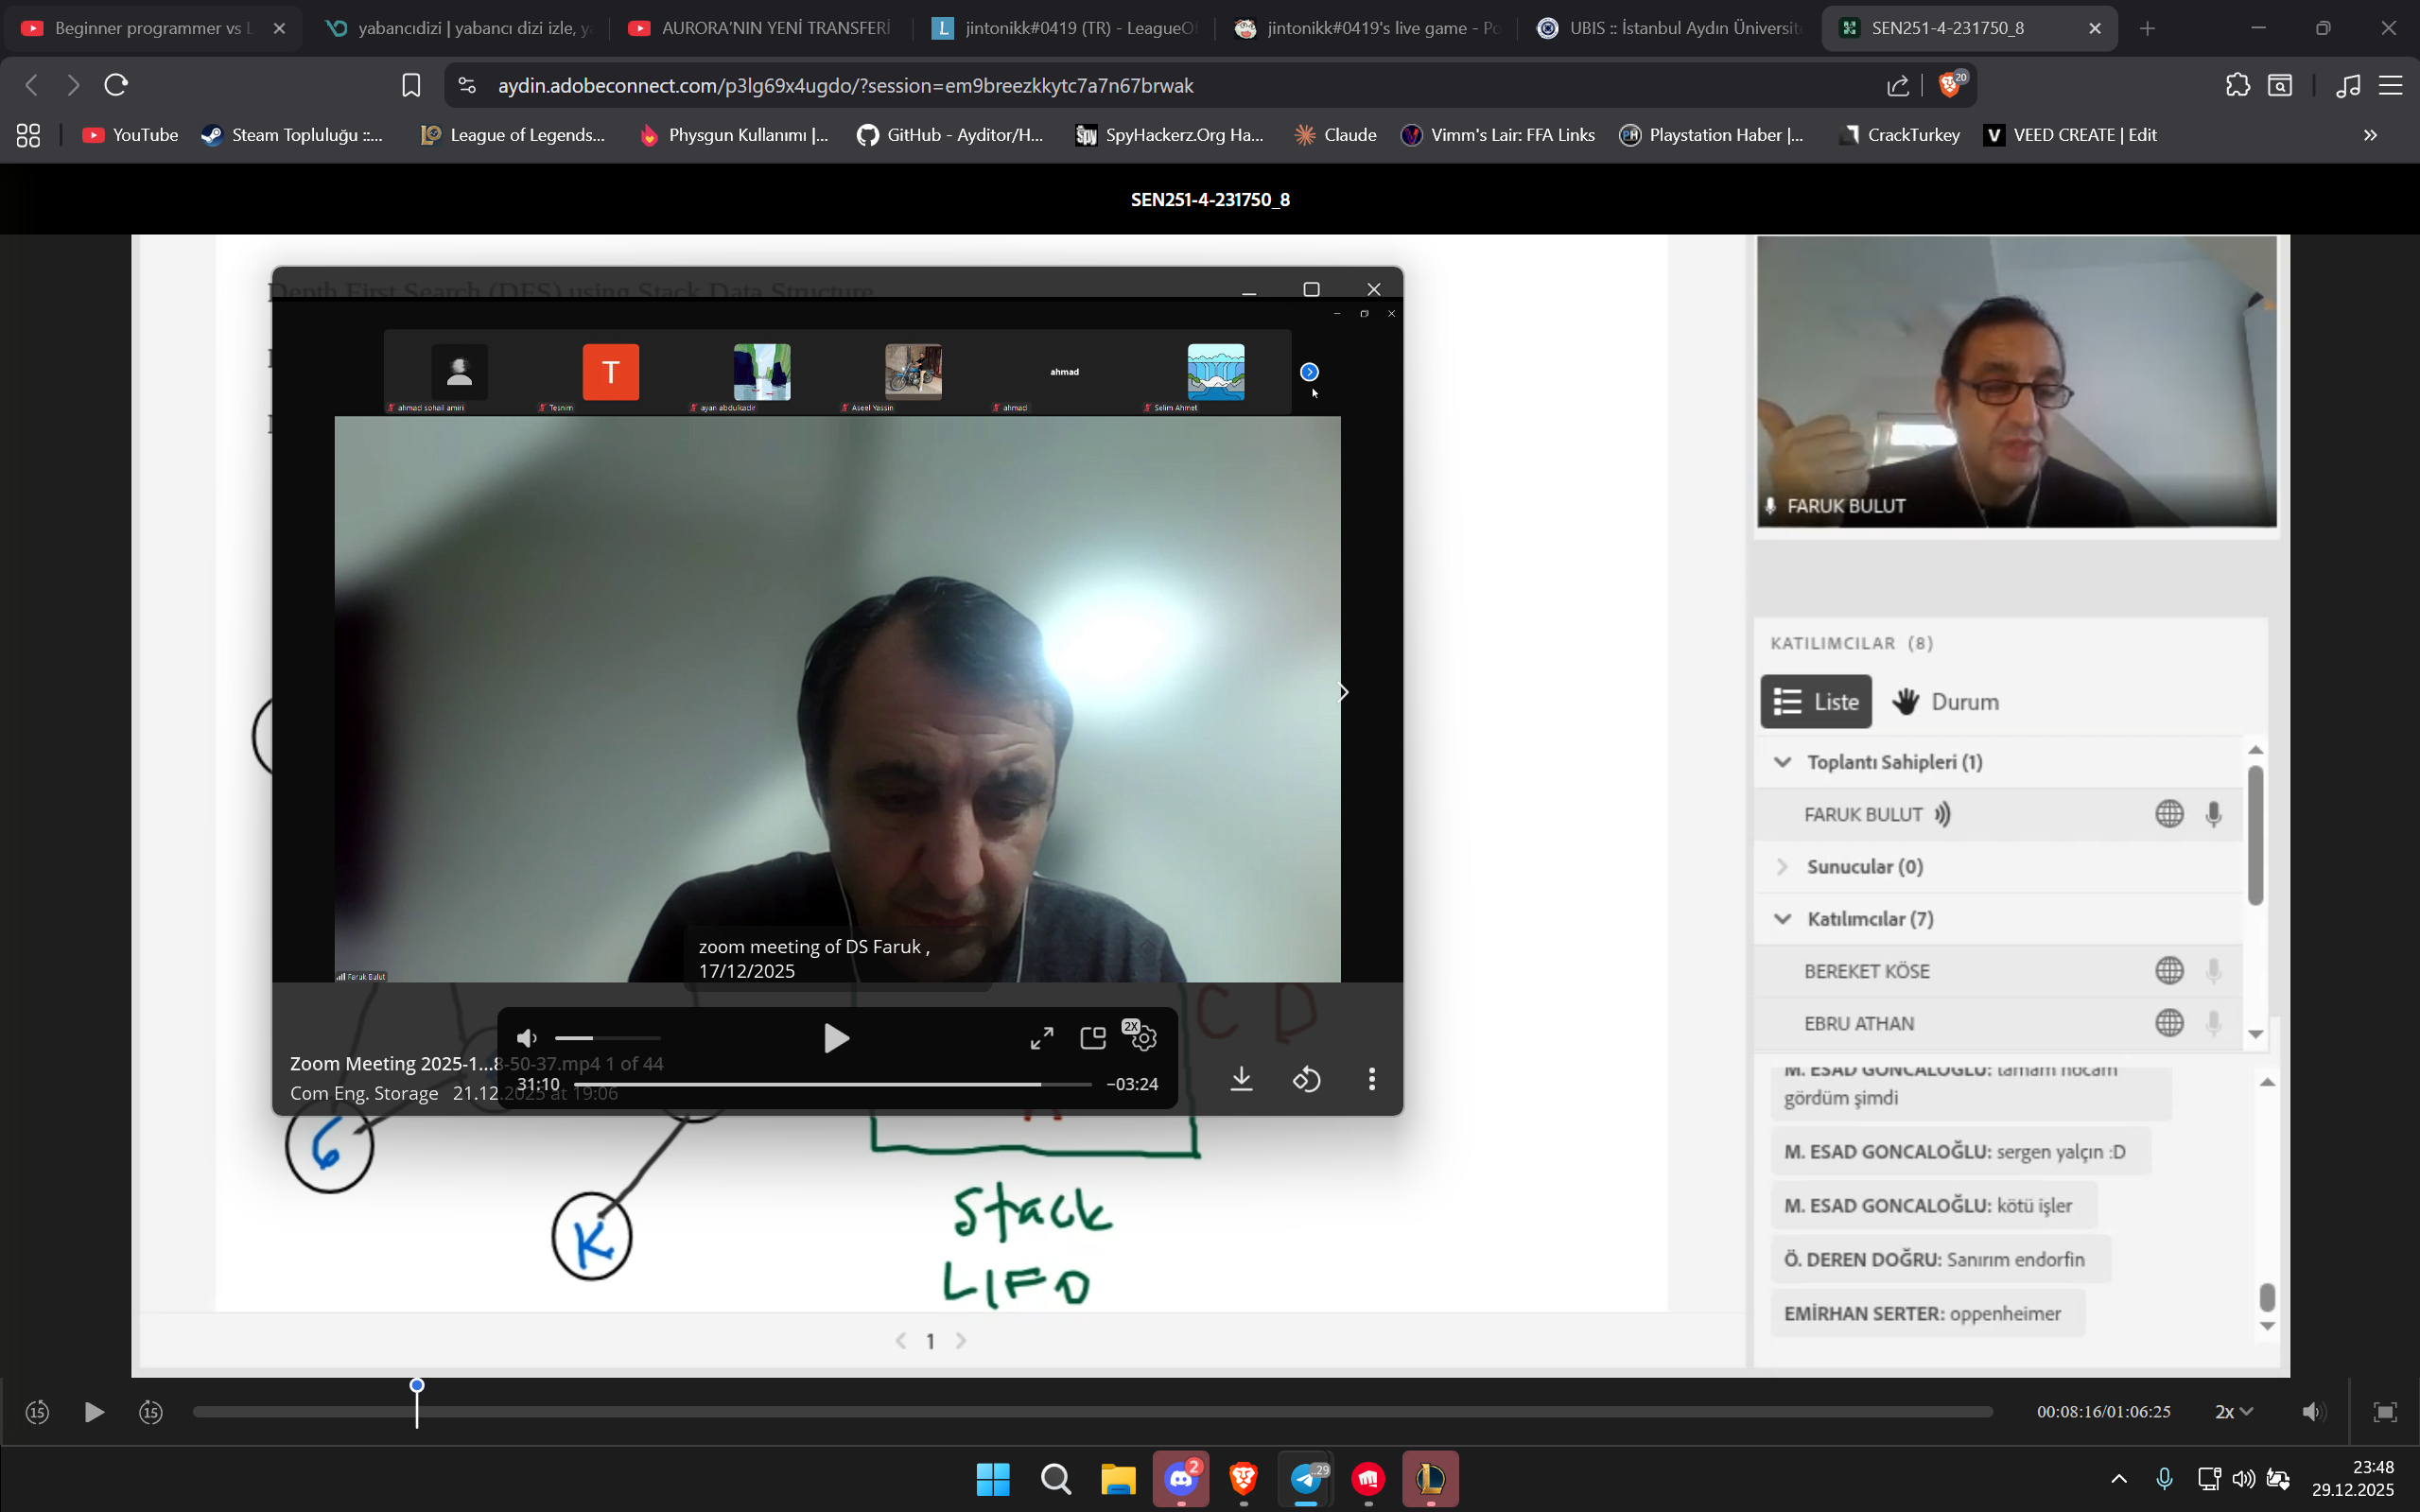
Task: Open Brave Shields lion icon
Action: click(x=1951, y=84)
